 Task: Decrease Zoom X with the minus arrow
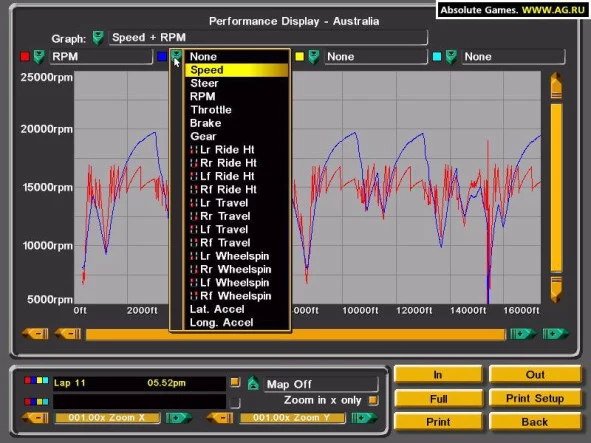coord(35,418)
